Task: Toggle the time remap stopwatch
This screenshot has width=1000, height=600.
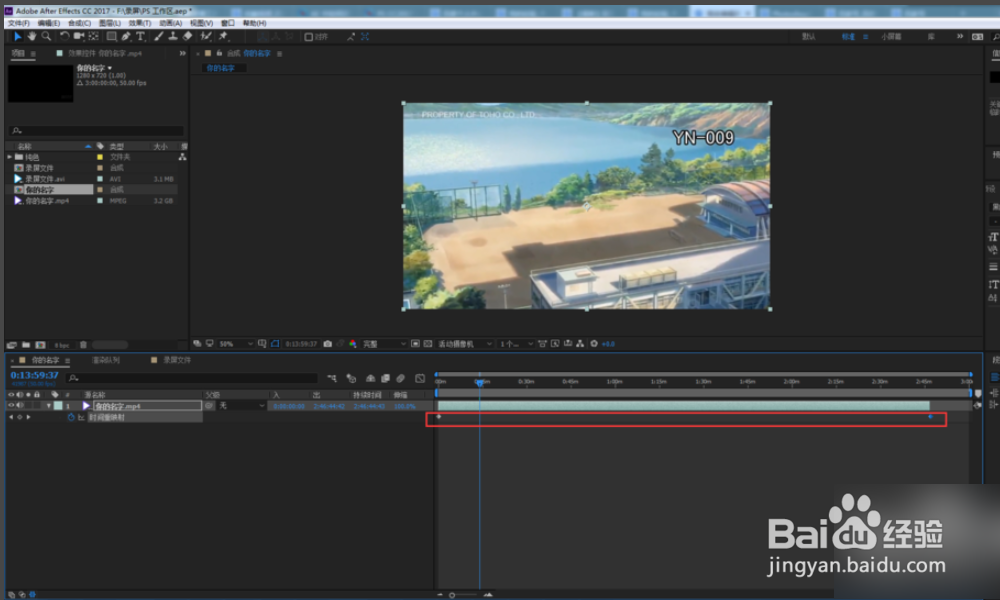Action: click(x=71, y=417)
